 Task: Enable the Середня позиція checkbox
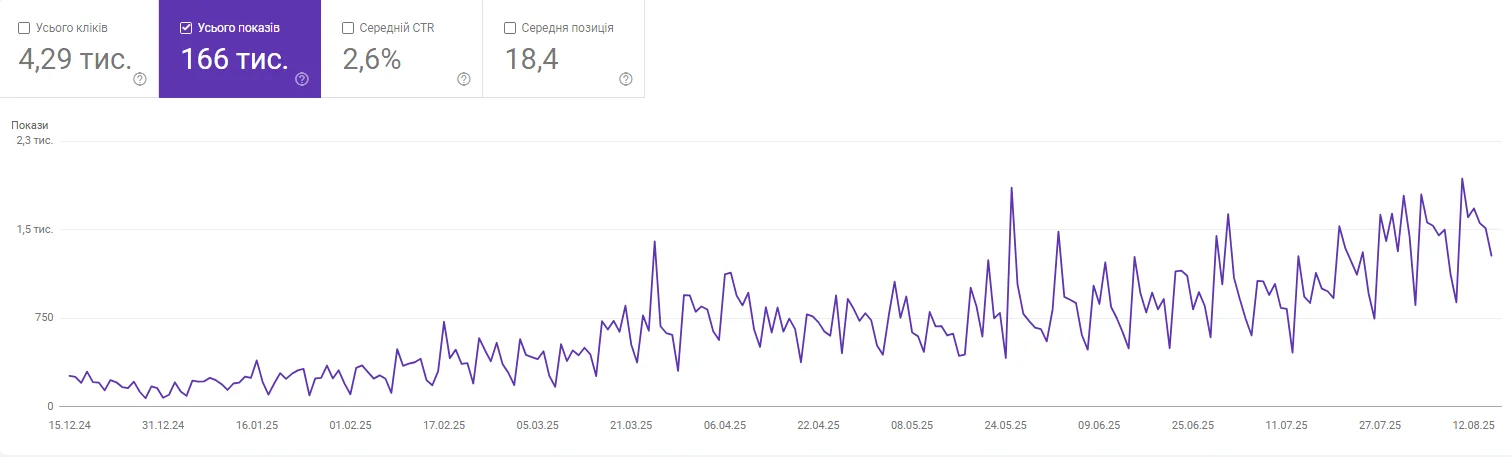(x=510, y=28)
